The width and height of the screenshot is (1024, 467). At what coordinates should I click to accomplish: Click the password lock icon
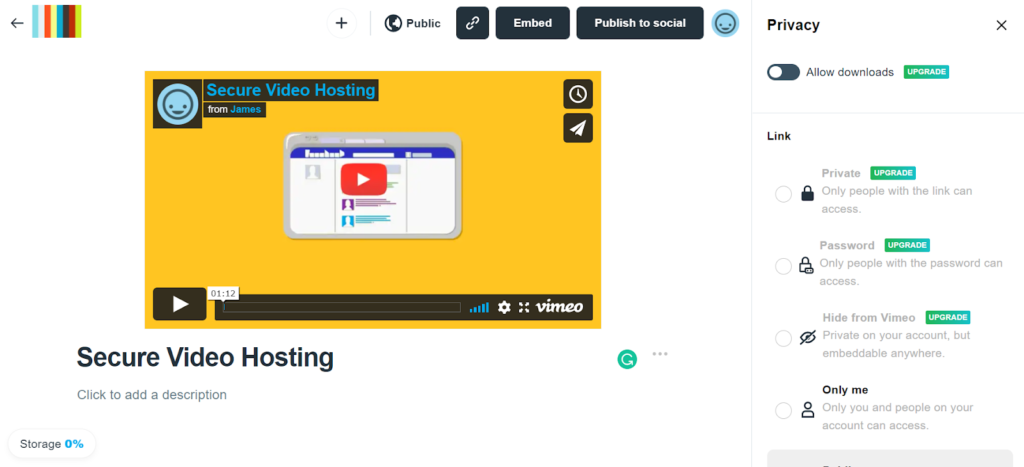tap(807, 265)
